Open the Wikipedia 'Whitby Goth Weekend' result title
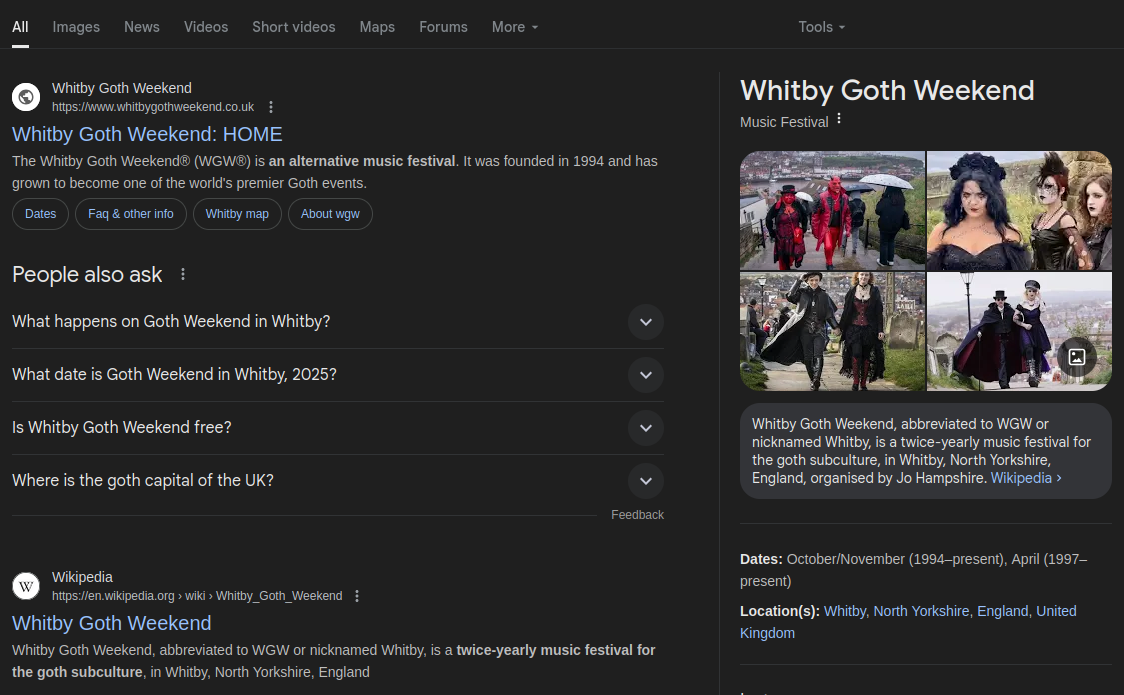Image resolution: width=1124 pixels, height=695 pixels. click(x=111, y=623)
